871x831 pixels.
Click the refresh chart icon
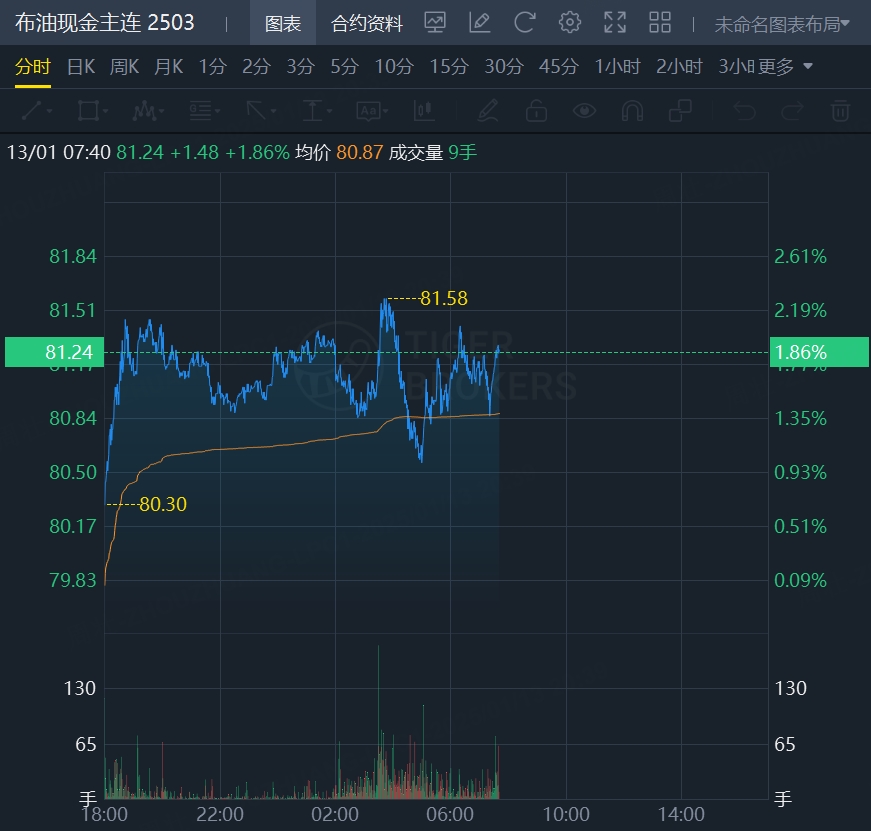point(524,22)
